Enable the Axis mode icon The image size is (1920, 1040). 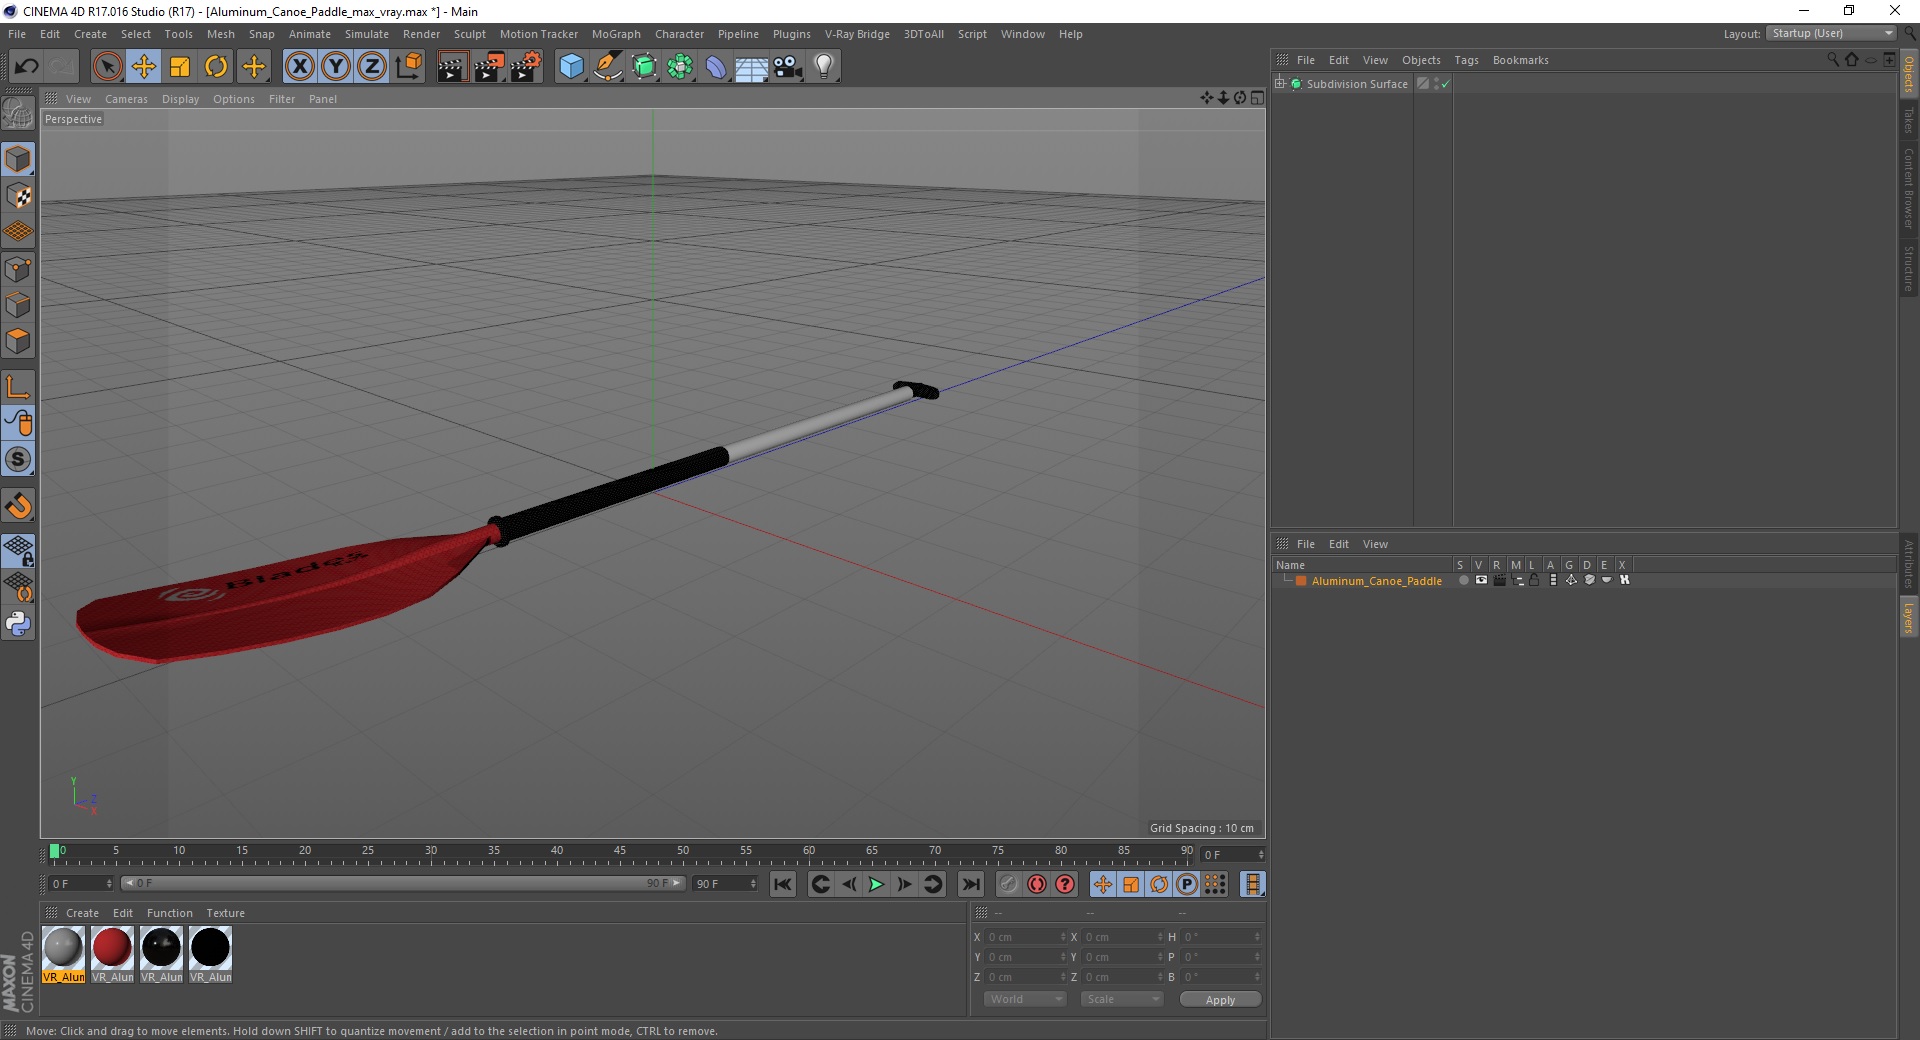click(x=18, y=387)
